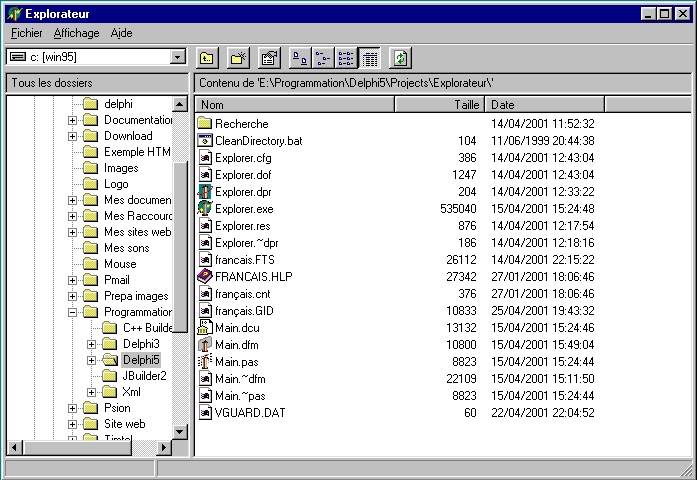Switch to small icons view
This screenshot has width=697, height=480.
323,58
